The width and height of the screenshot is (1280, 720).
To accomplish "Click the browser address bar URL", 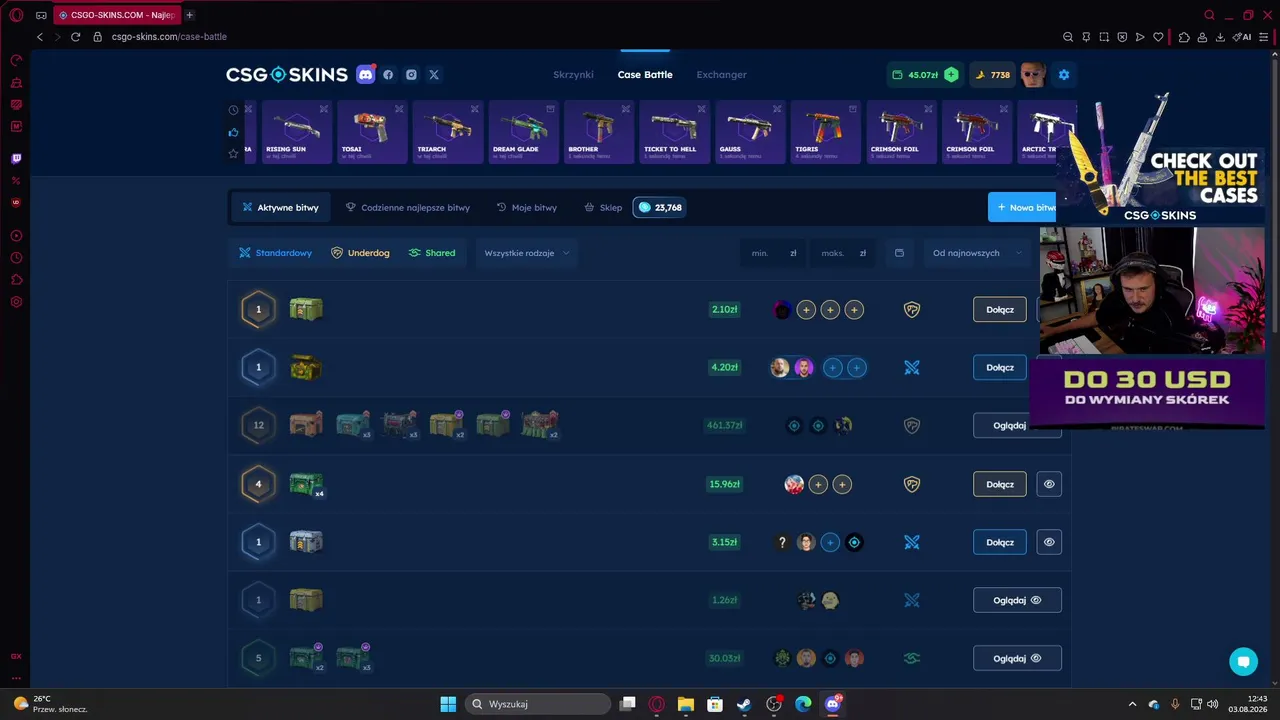I will pos(169,37).
